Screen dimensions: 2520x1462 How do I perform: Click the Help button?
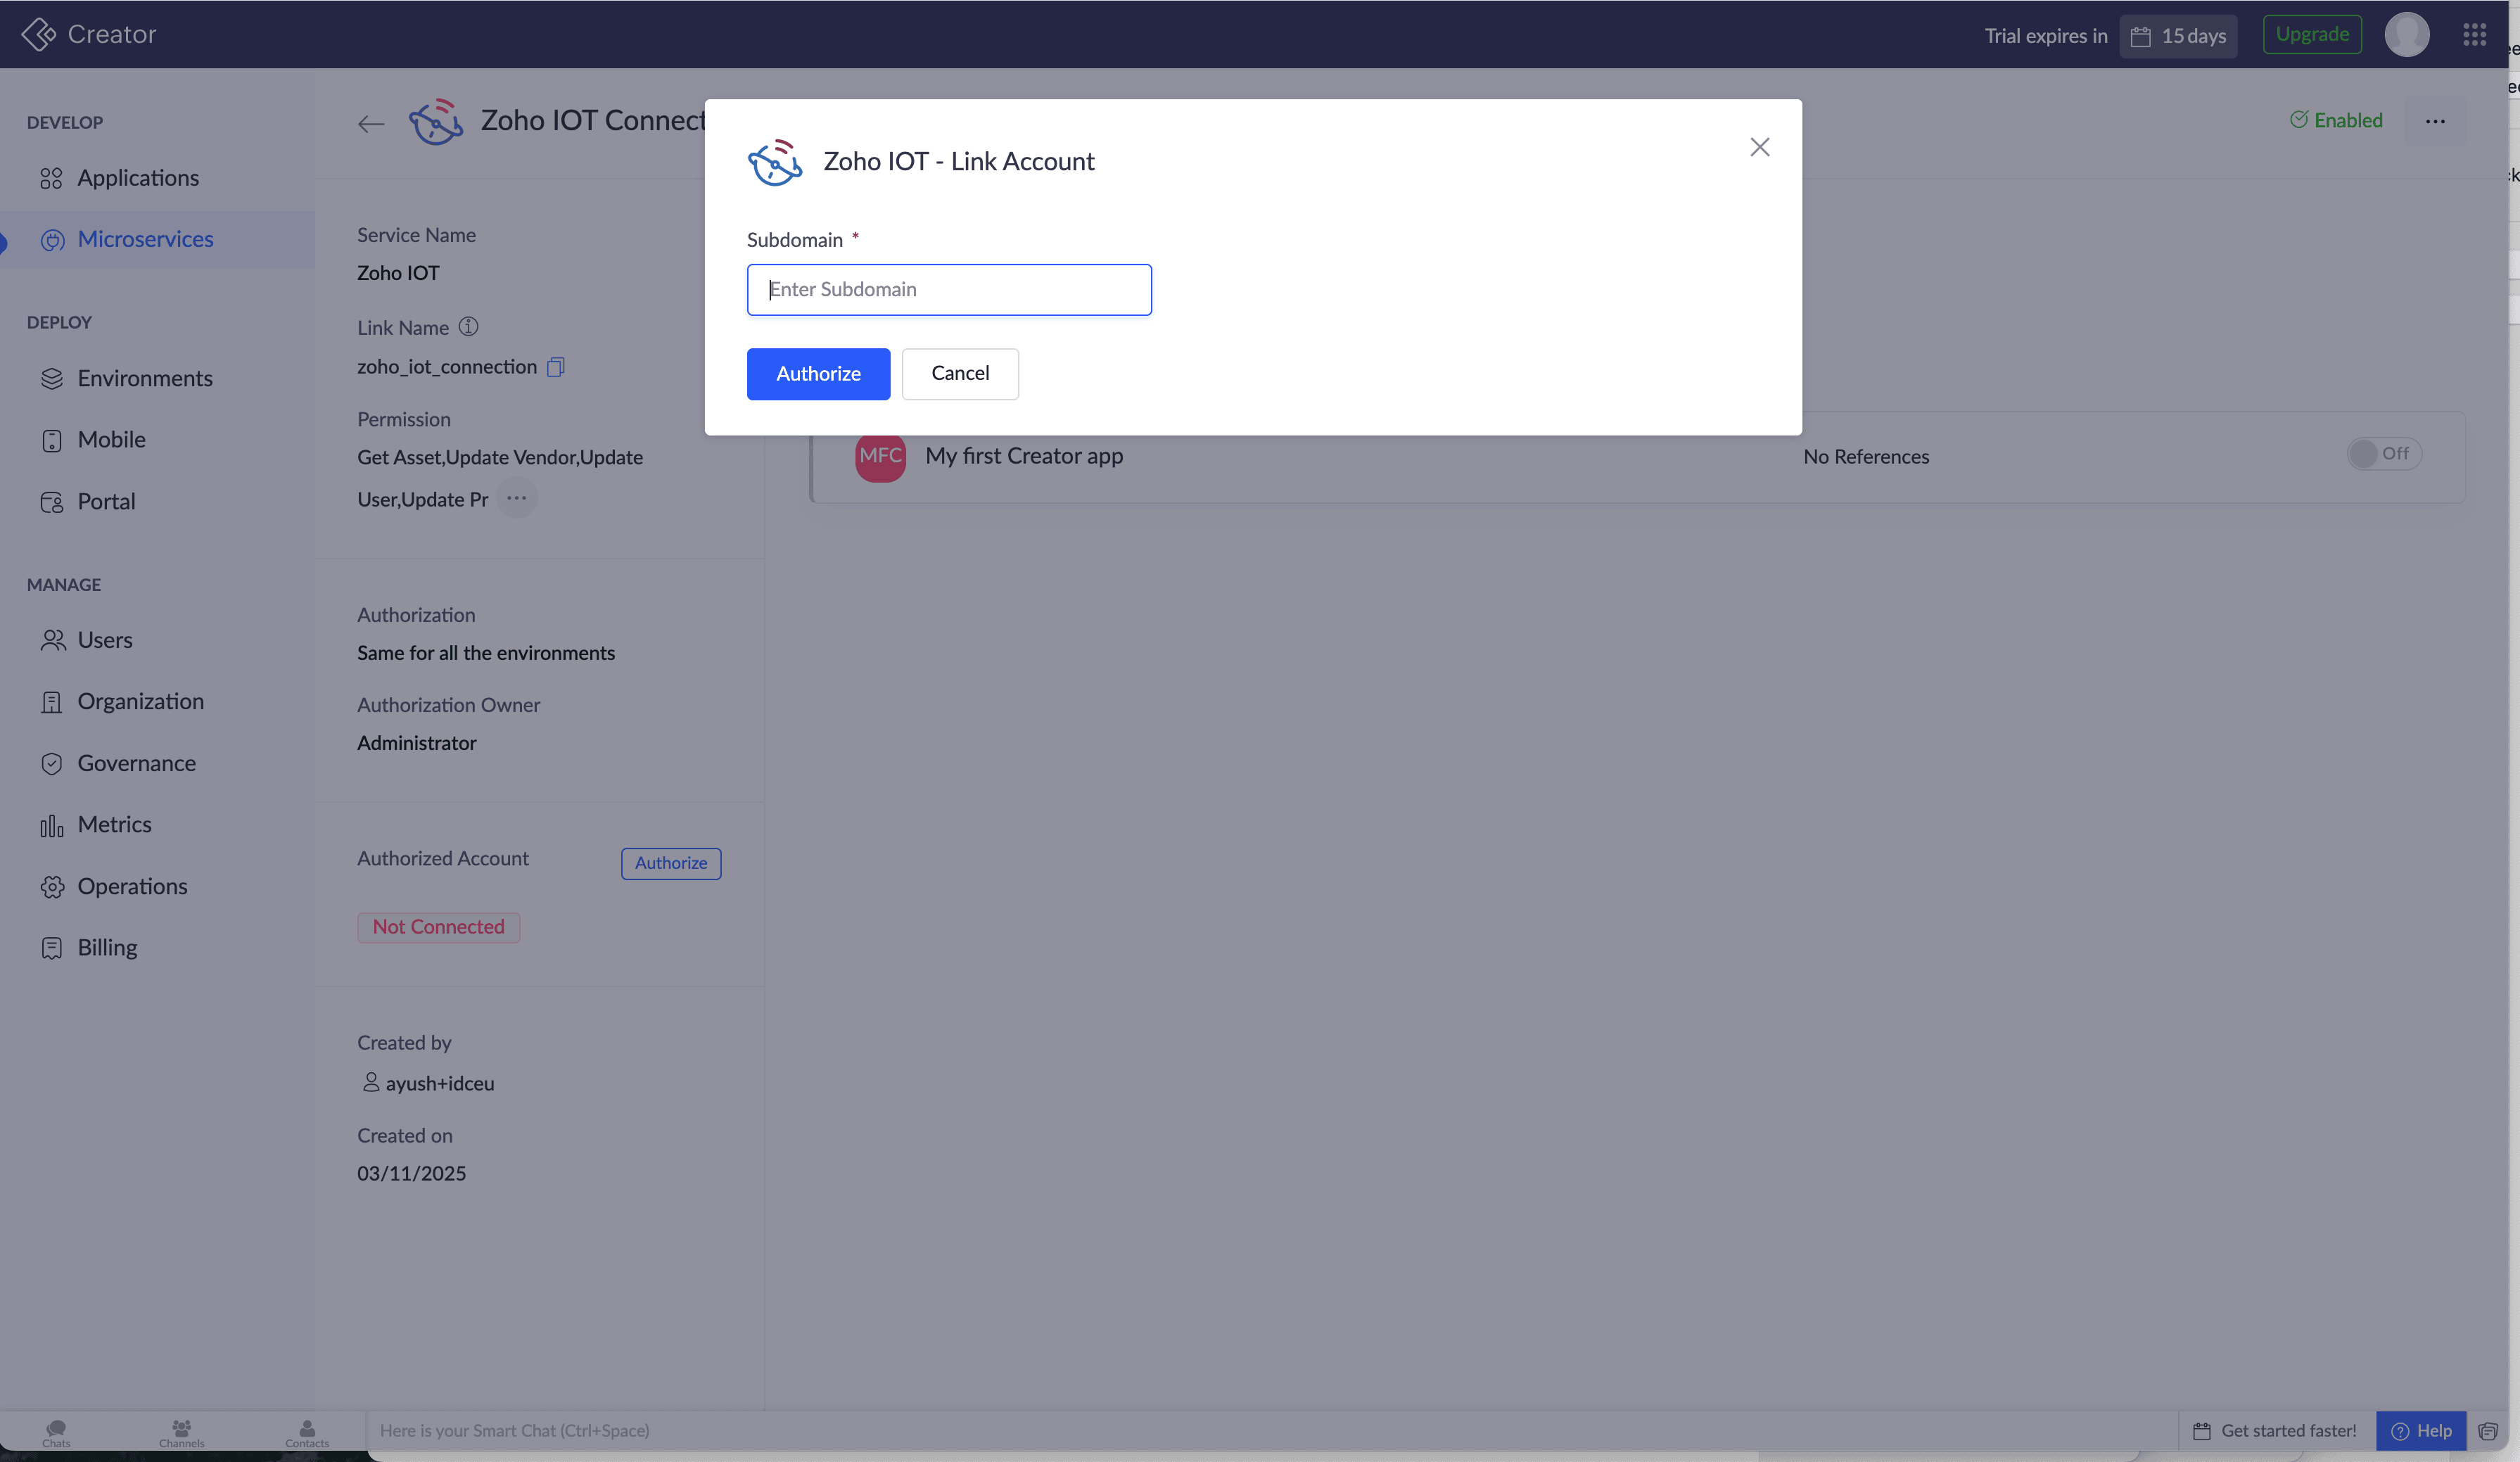2420,1430
